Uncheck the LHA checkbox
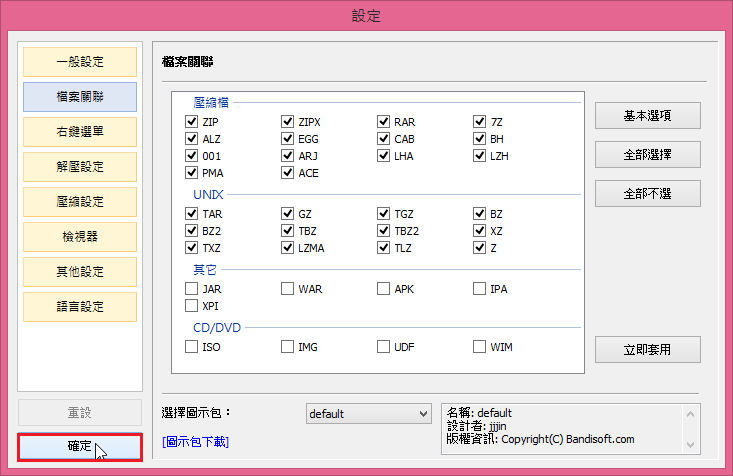The image size is (733, 476). [x=383, y=156]
